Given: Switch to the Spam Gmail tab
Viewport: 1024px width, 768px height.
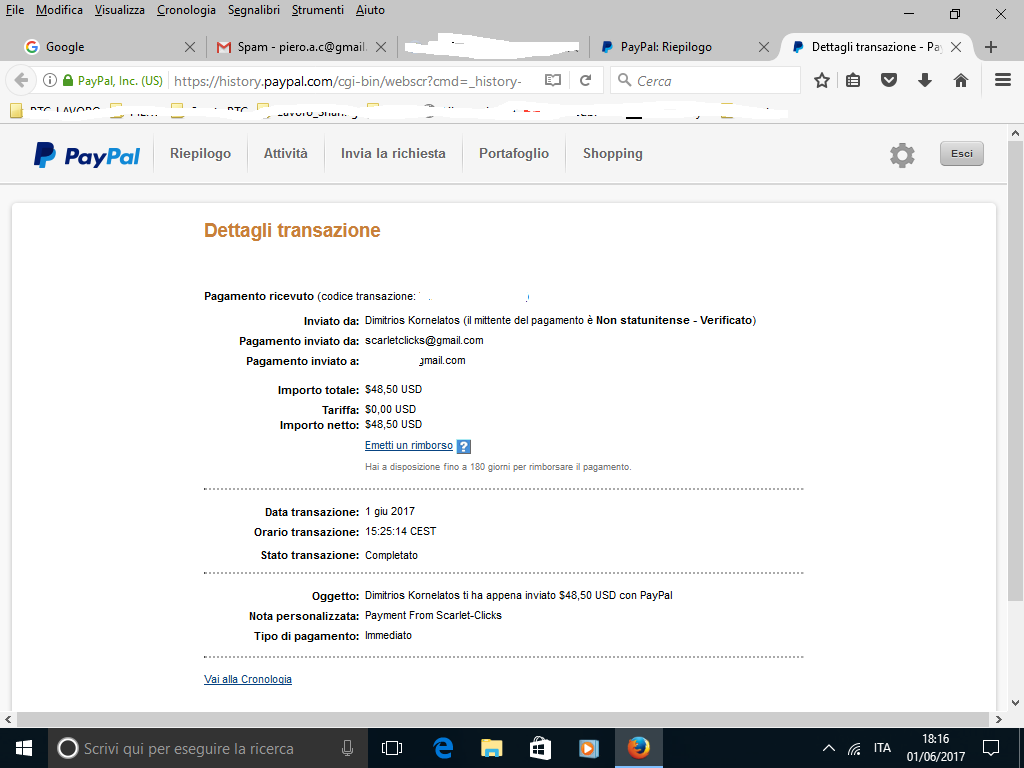Looking at the screenshot, I should [300, 47].
